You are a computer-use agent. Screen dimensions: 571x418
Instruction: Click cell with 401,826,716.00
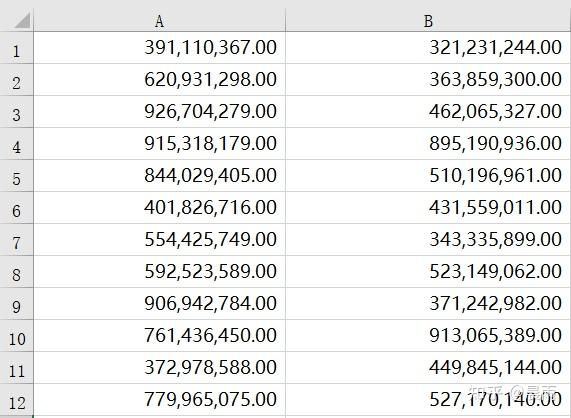160,208
